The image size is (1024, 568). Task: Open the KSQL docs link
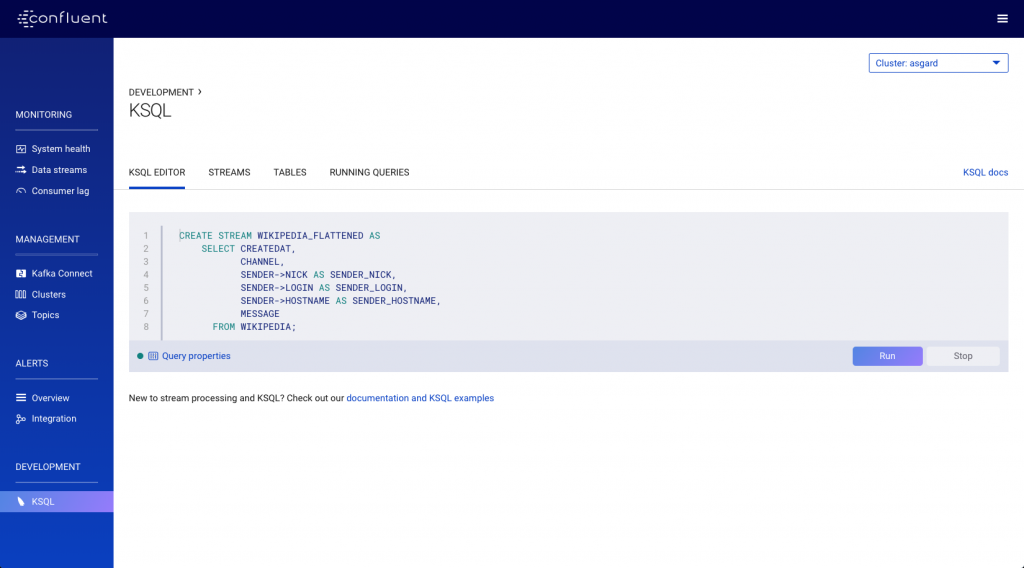tap(985, 172)
